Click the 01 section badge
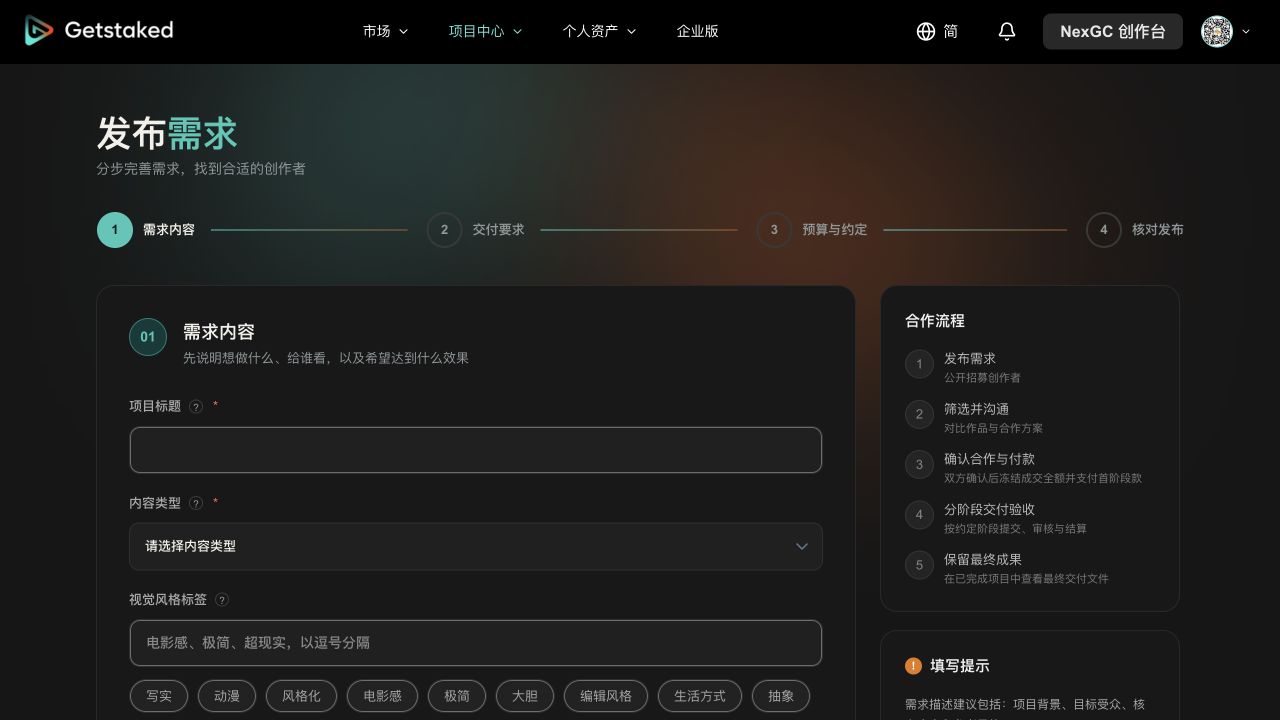 148,337
